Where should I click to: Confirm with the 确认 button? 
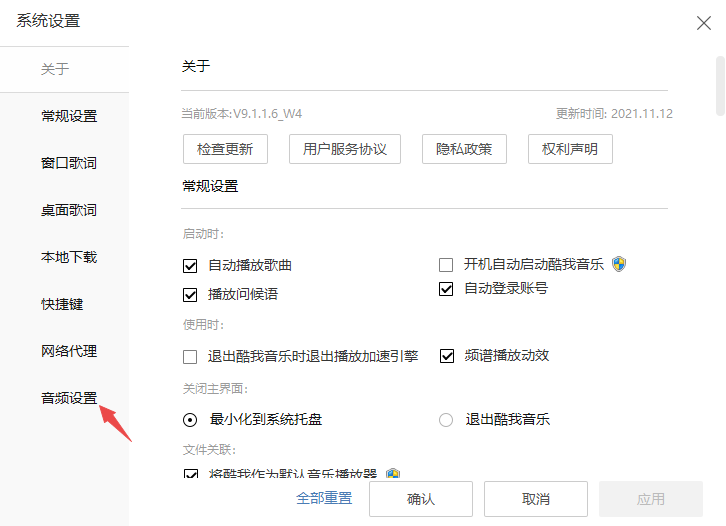coord(421,499)
